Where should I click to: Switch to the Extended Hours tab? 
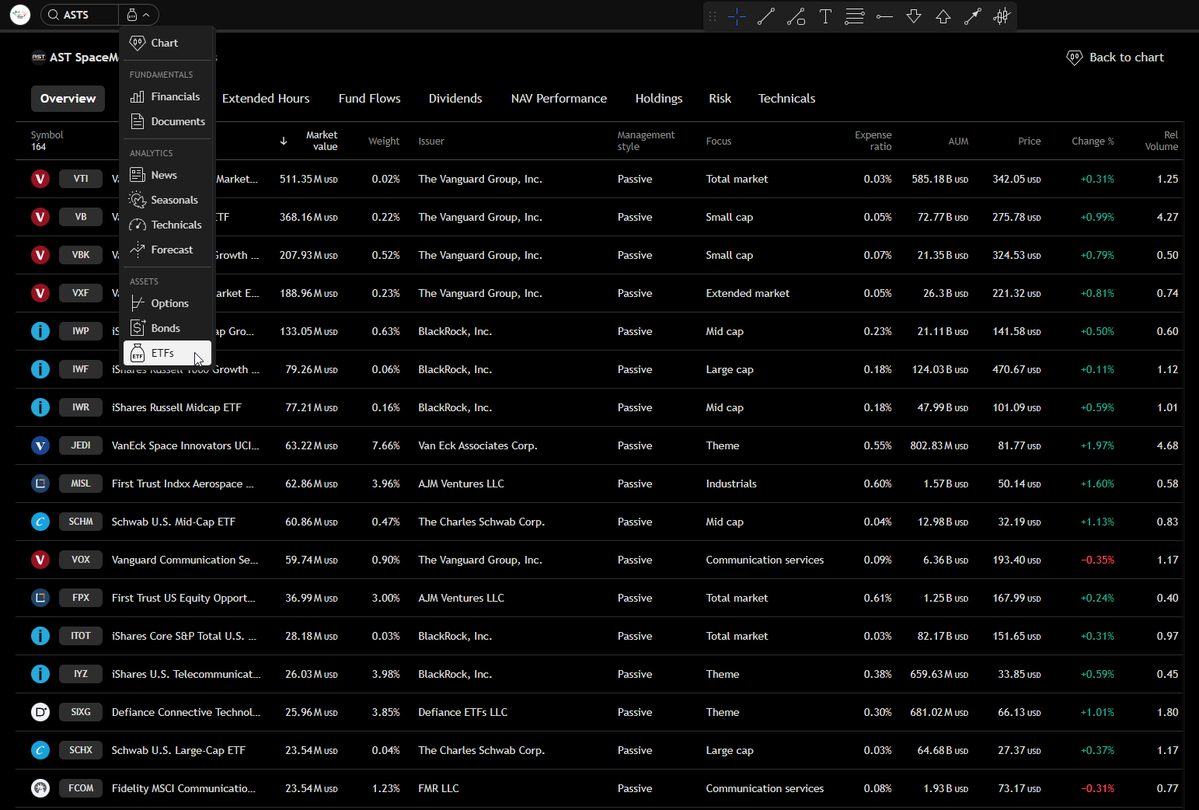(x=265, y=99)
